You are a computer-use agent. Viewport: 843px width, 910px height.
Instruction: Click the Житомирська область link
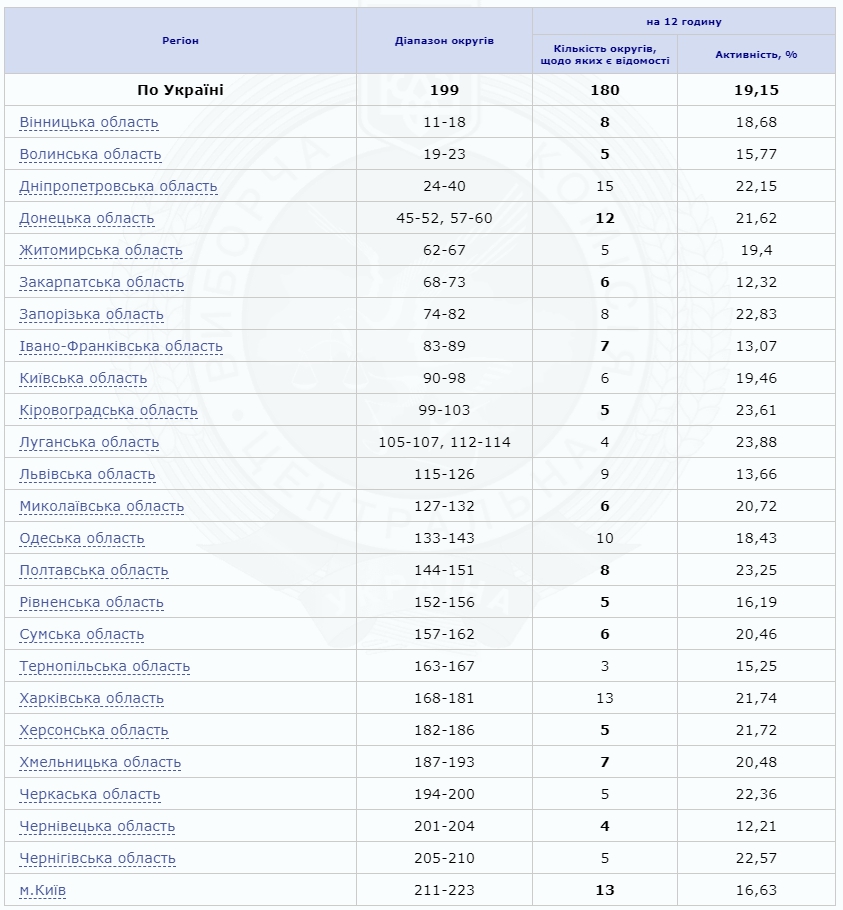[x=101, y=250]
